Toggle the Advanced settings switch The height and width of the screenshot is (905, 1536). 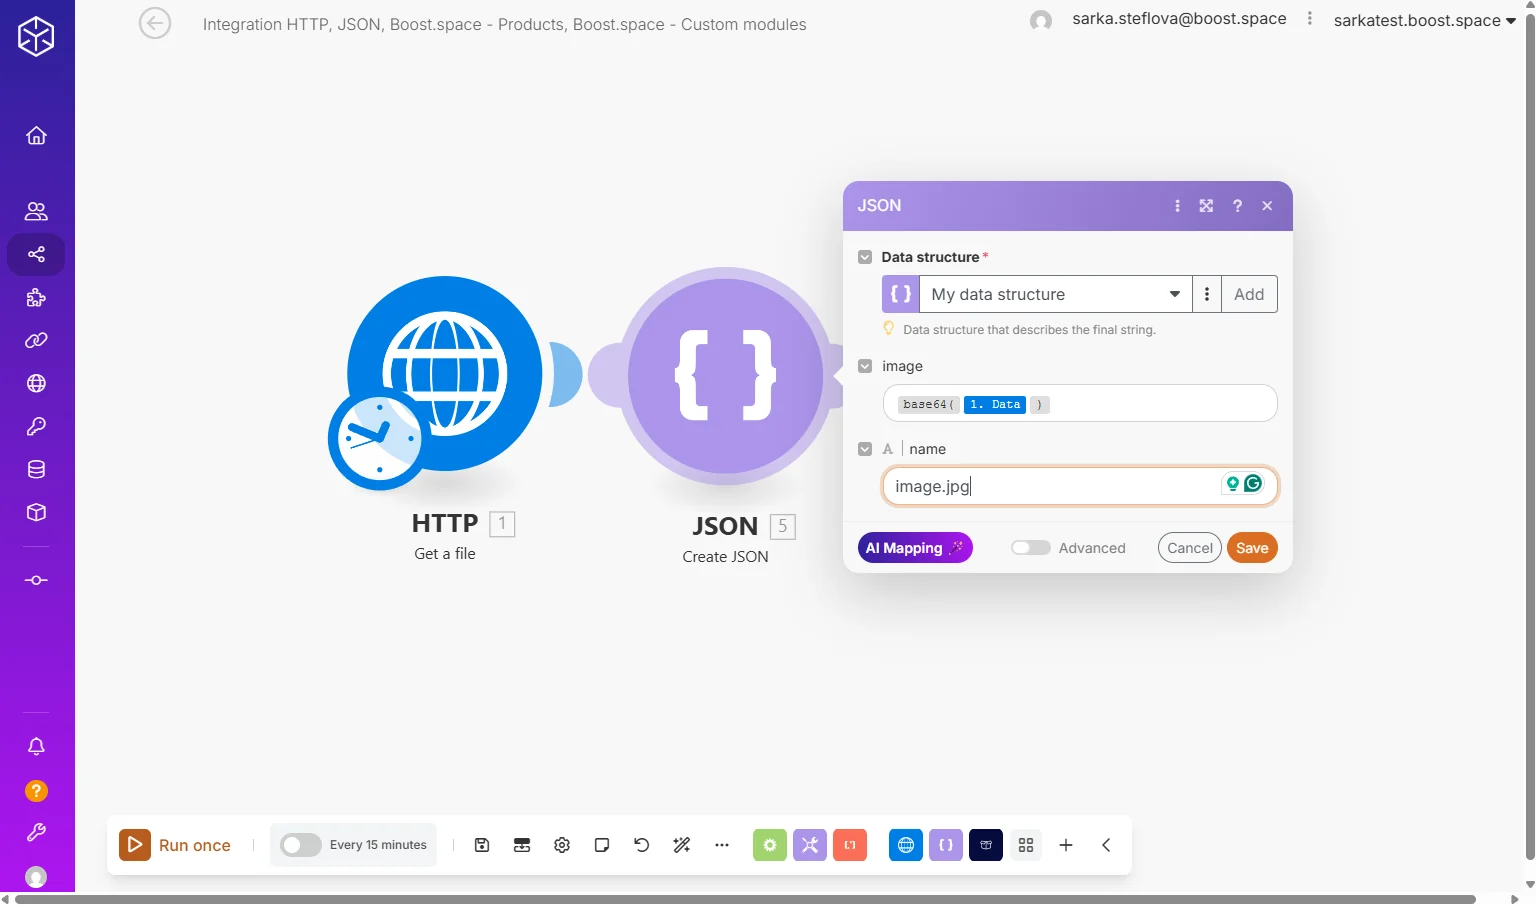point(1031,548)
